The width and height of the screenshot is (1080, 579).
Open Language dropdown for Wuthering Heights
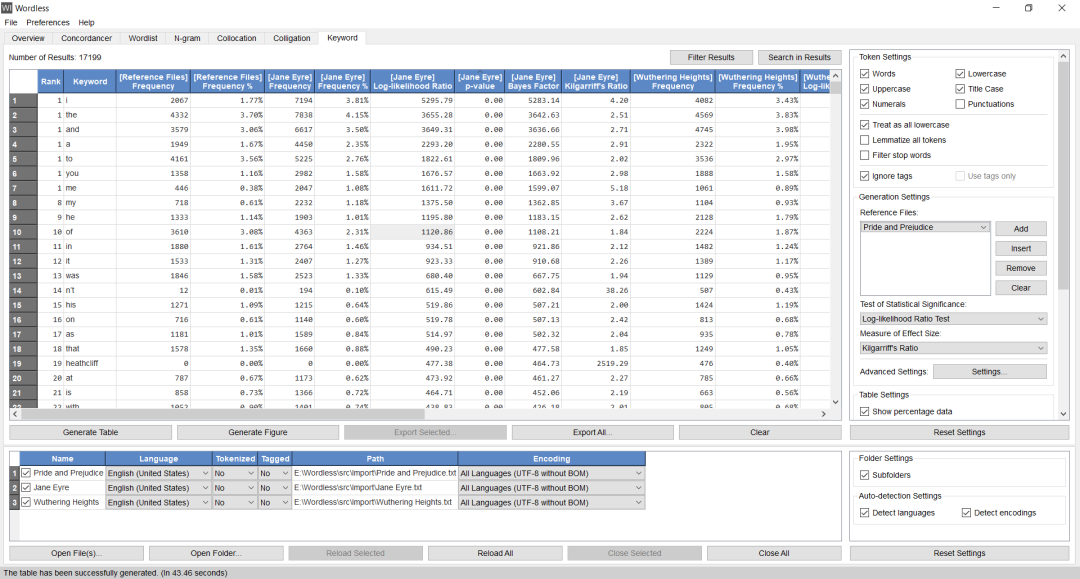[x=158, y=503]
